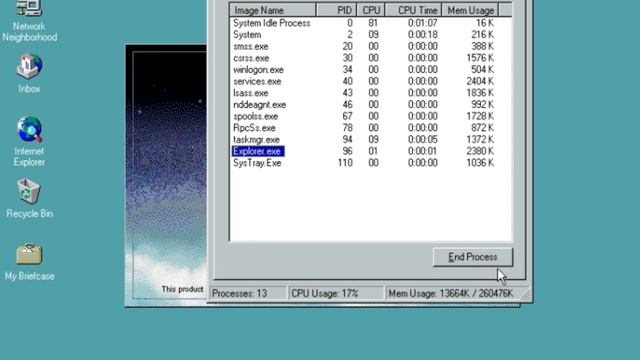Click the CPU Usage: 17% status entry
This screenshot has height=360, width=640.
click(x=336, y=293)
